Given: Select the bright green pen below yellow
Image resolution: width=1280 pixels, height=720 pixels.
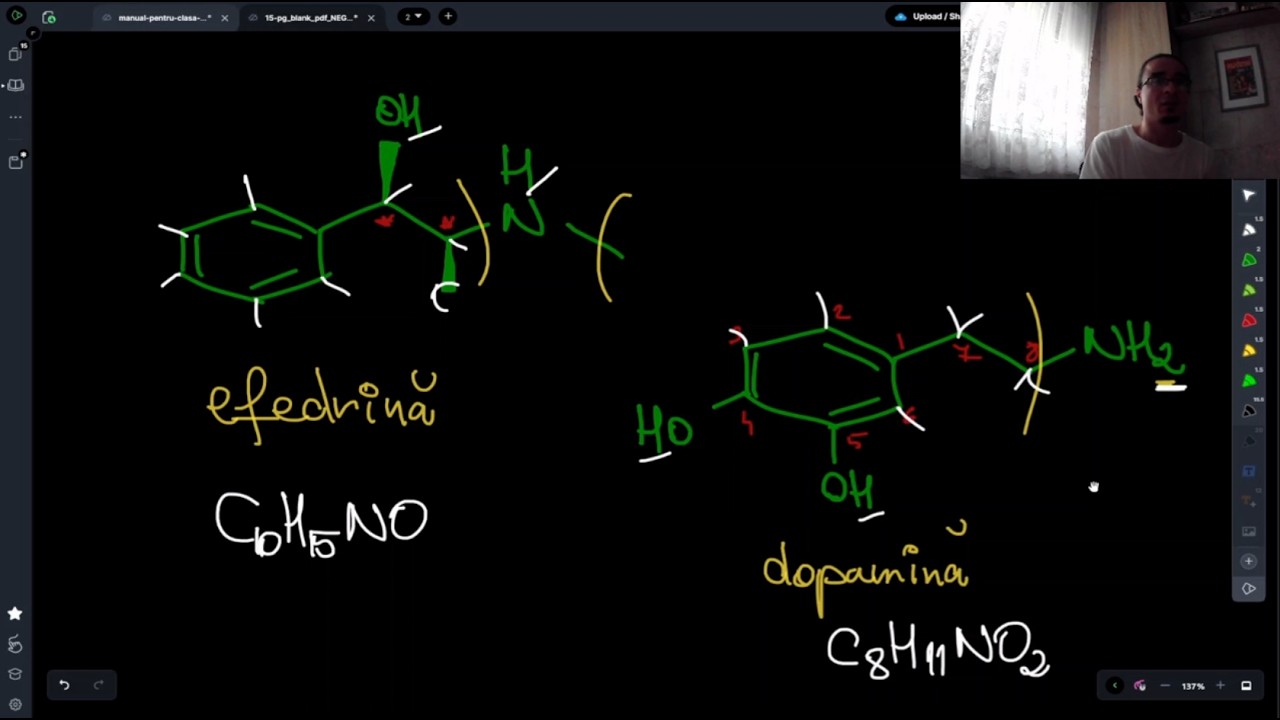Looking at the screenshot, I should [x=1248, y=380].
